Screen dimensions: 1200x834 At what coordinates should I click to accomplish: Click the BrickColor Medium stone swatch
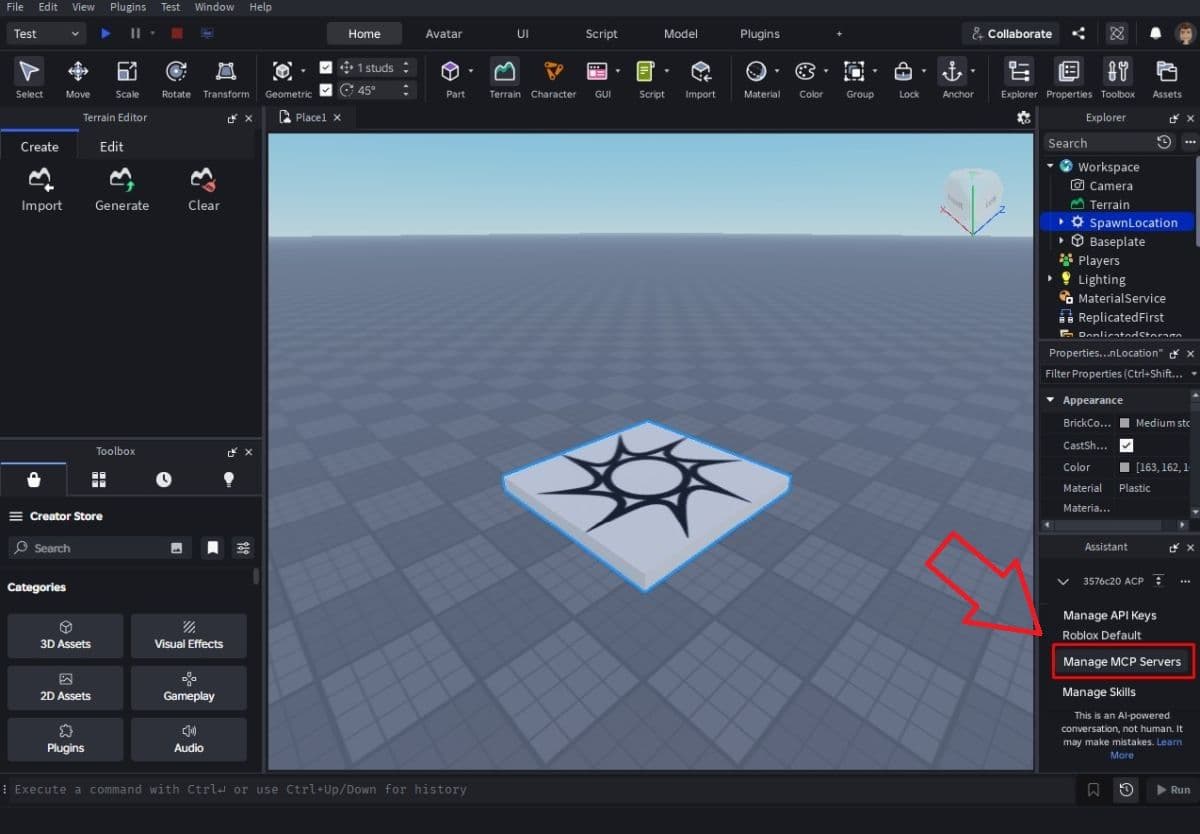click(1125, 423)
